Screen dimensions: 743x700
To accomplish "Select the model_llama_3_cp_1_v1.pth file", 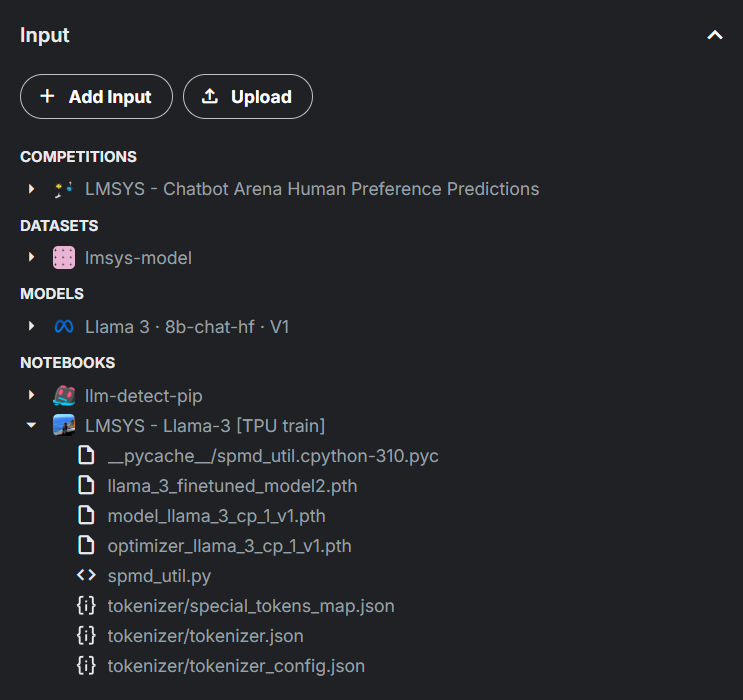I will click(217, 516).
